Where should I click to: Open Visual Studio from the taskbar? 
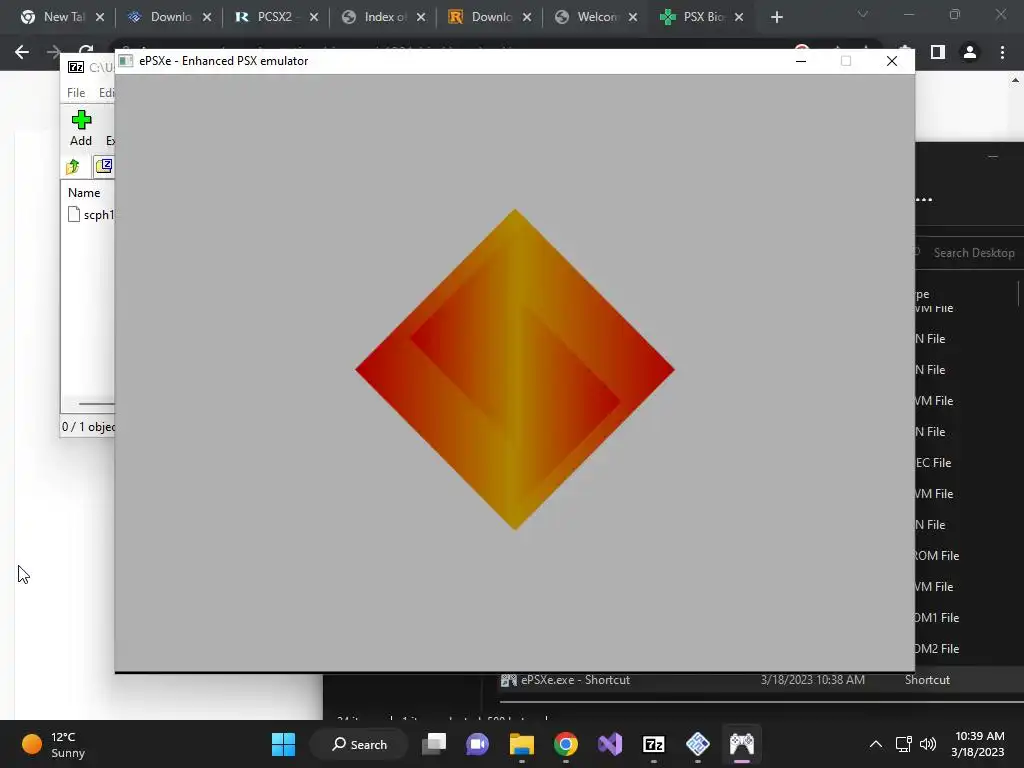click(610, 744)
